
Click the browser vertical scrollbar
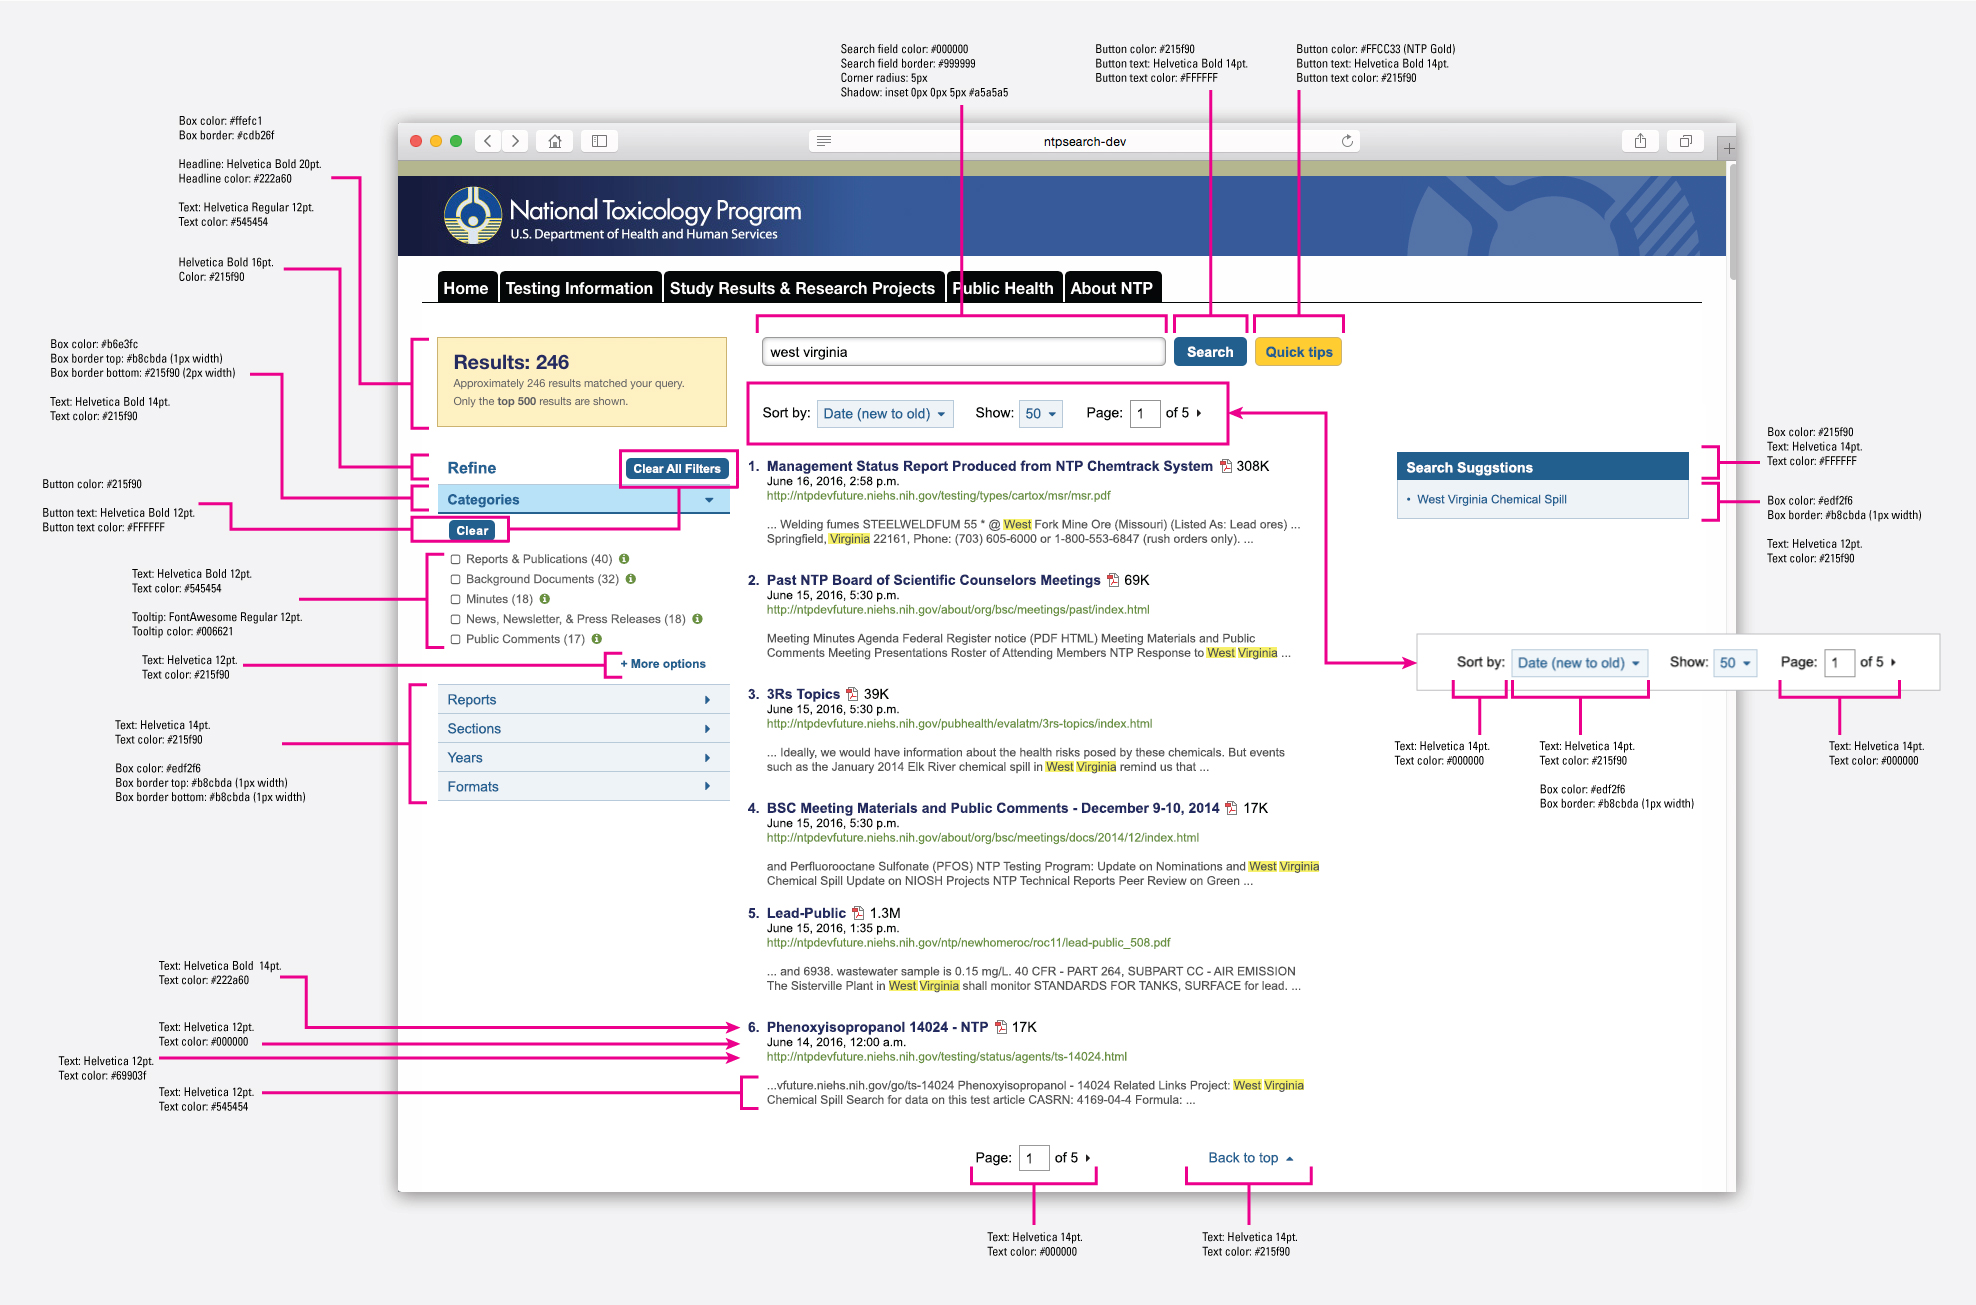[1732, 223]
